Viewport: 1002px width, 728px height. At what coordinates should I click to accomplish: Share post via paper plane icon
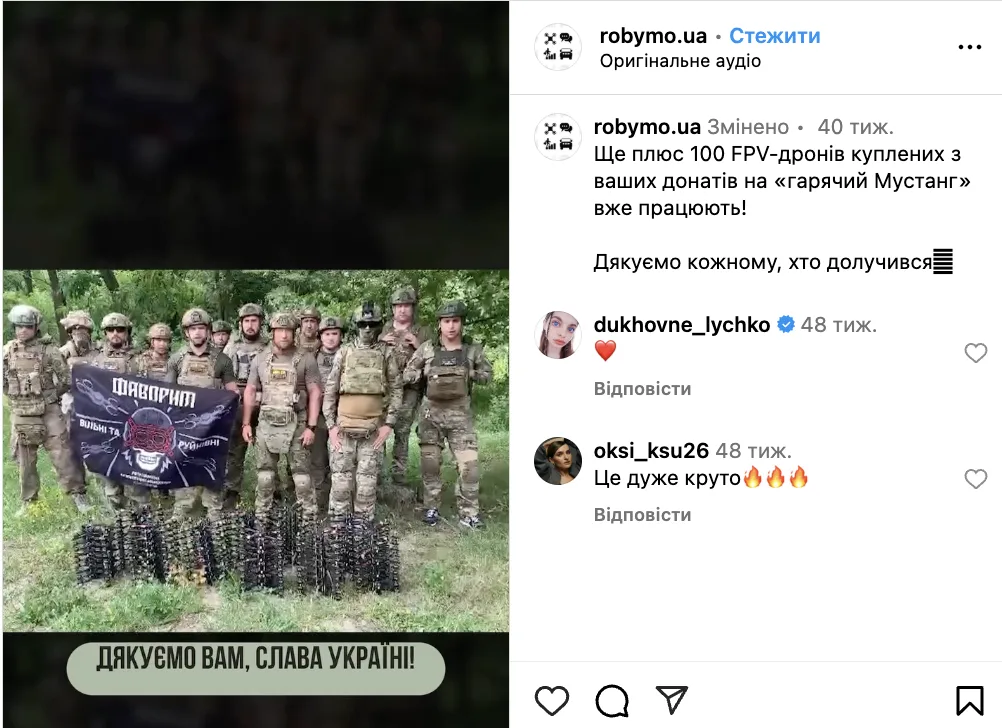coord(672,700)
